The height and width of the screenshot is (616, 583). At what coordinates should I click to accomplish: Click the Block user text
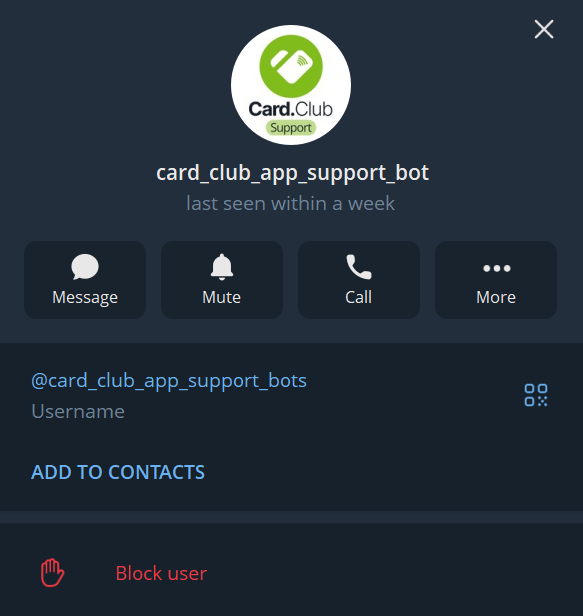coord(161,573)
